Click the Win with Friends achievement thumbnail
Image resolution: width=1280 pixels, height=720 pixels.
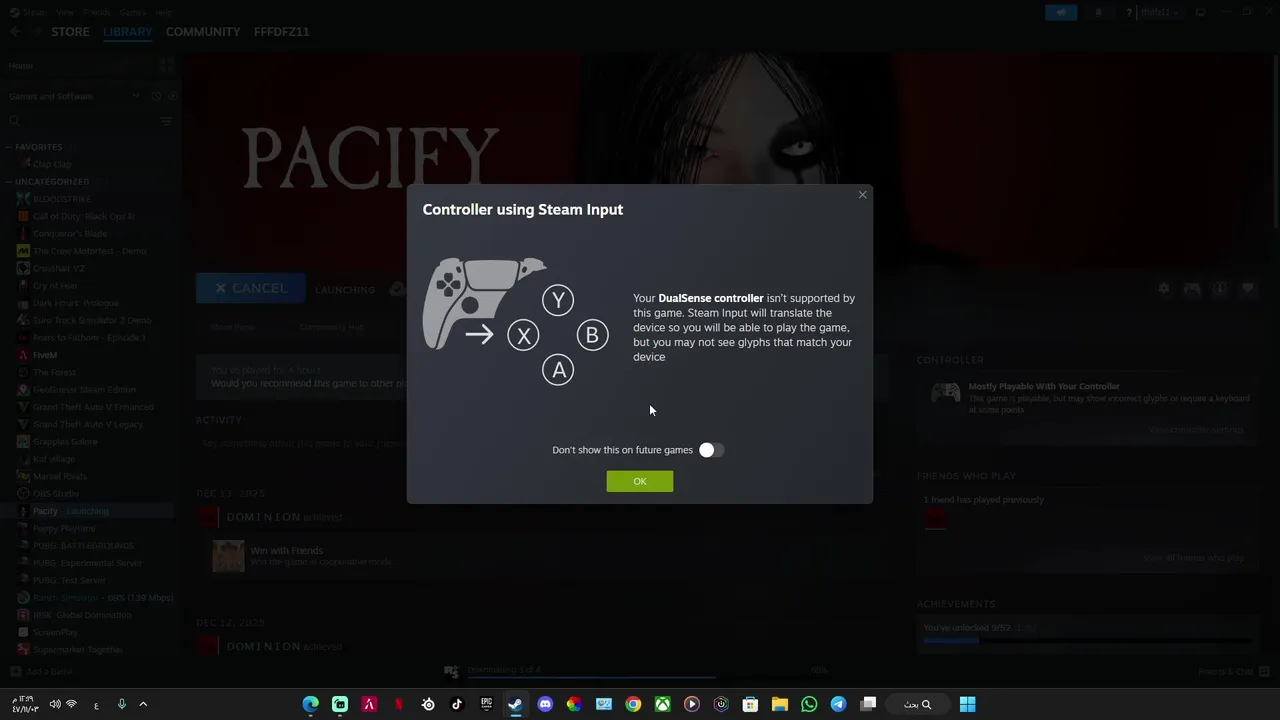pyautogui.click(x=228, y=556)
